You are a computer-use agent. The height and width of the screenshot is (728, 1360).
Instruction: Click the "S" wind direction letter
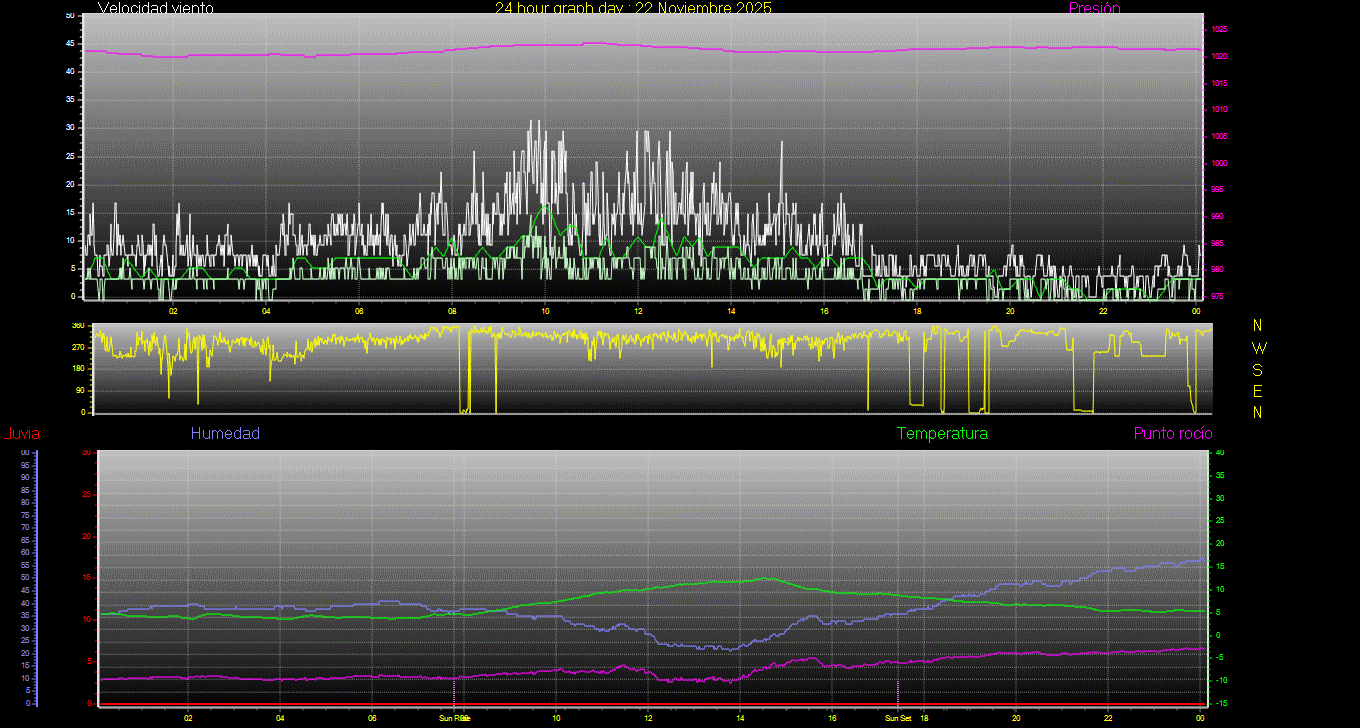pos(1258,369)
